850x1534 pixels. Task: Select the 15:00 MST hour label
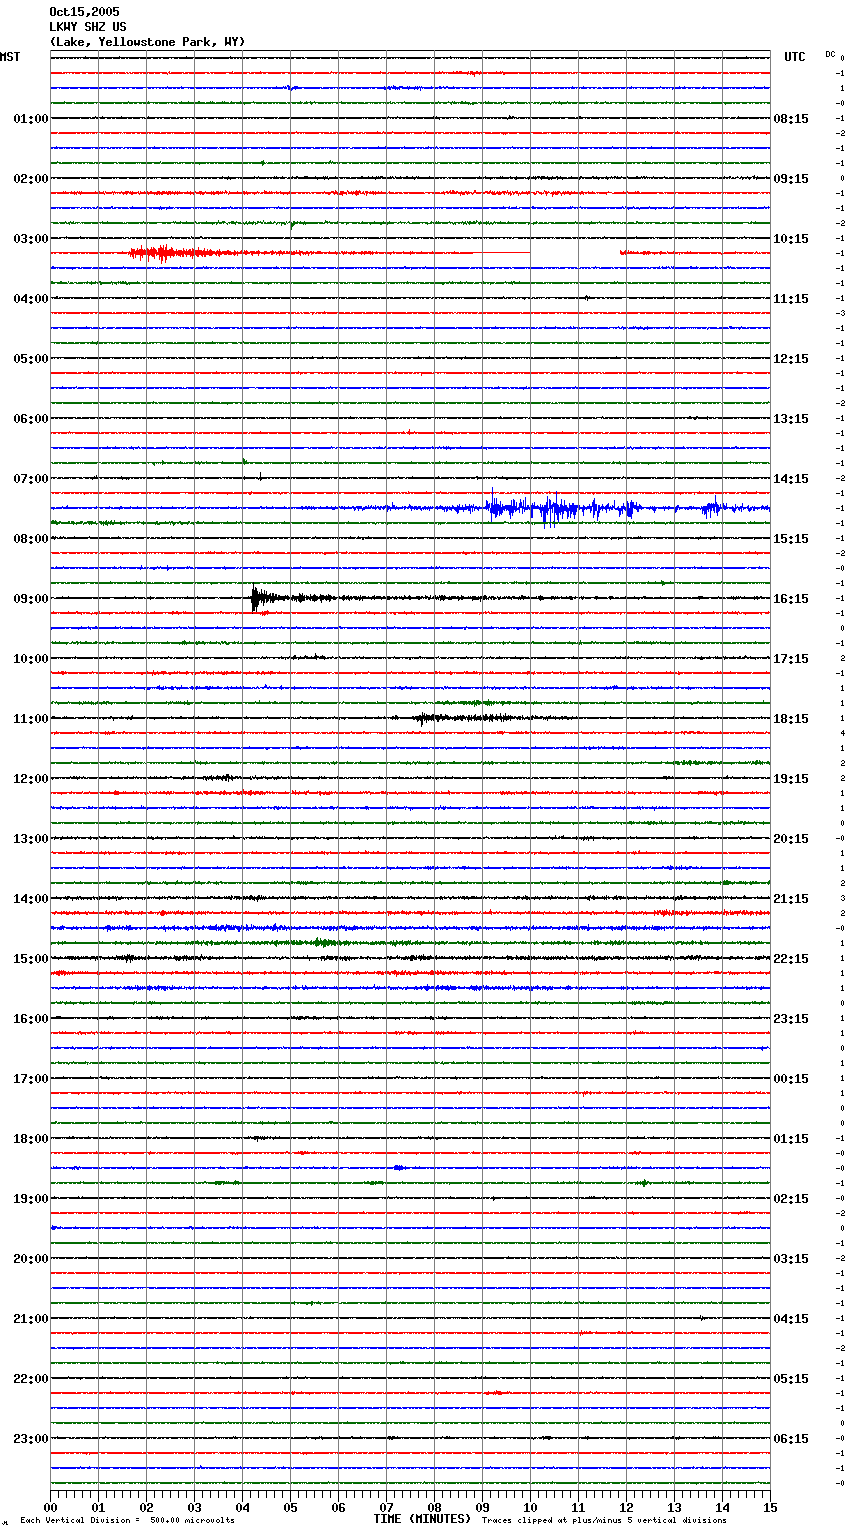coord(31,959)
